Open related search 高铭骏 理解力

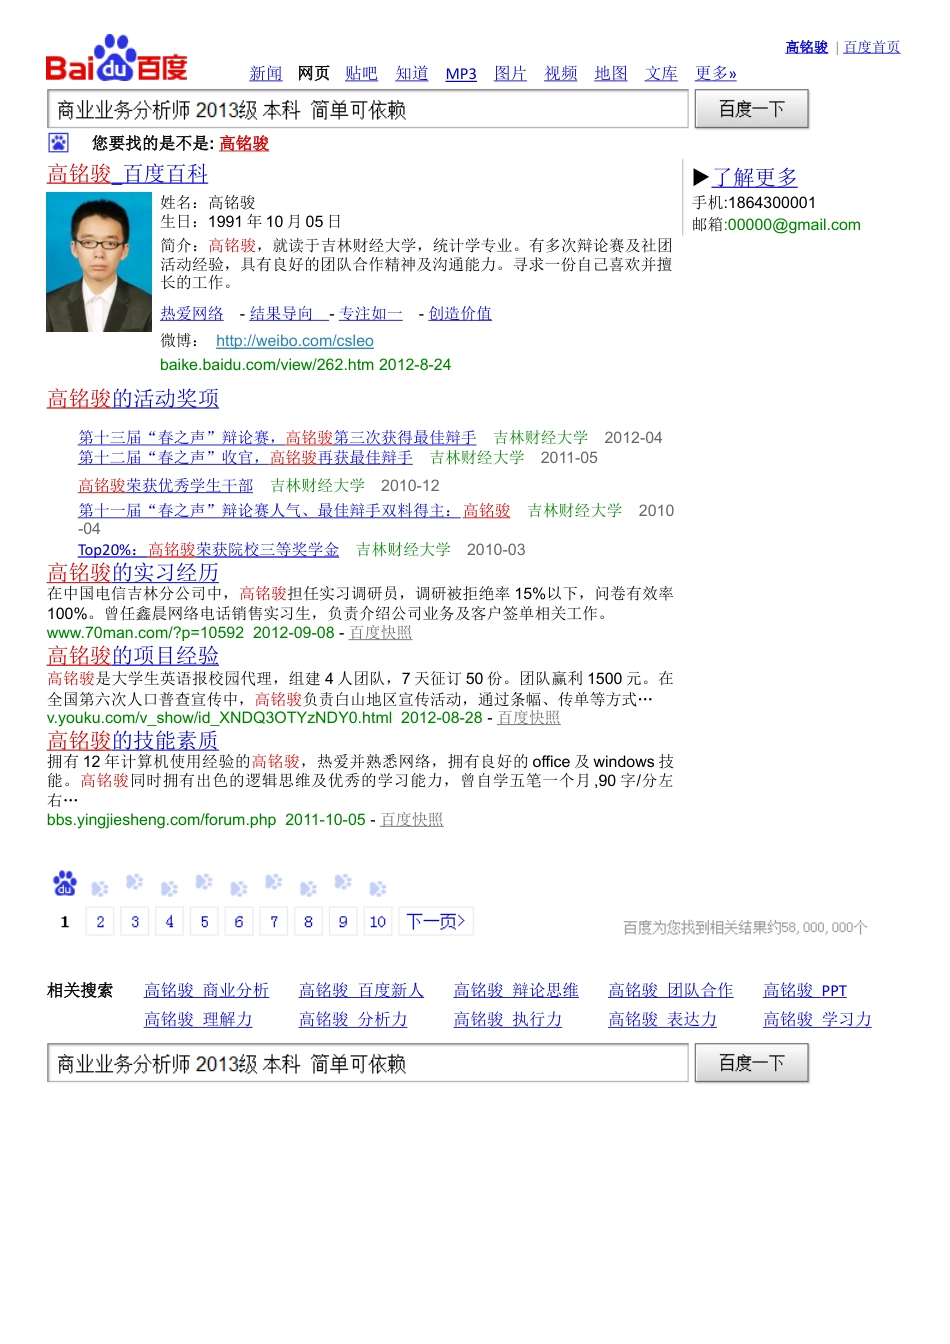point(198,1019)
